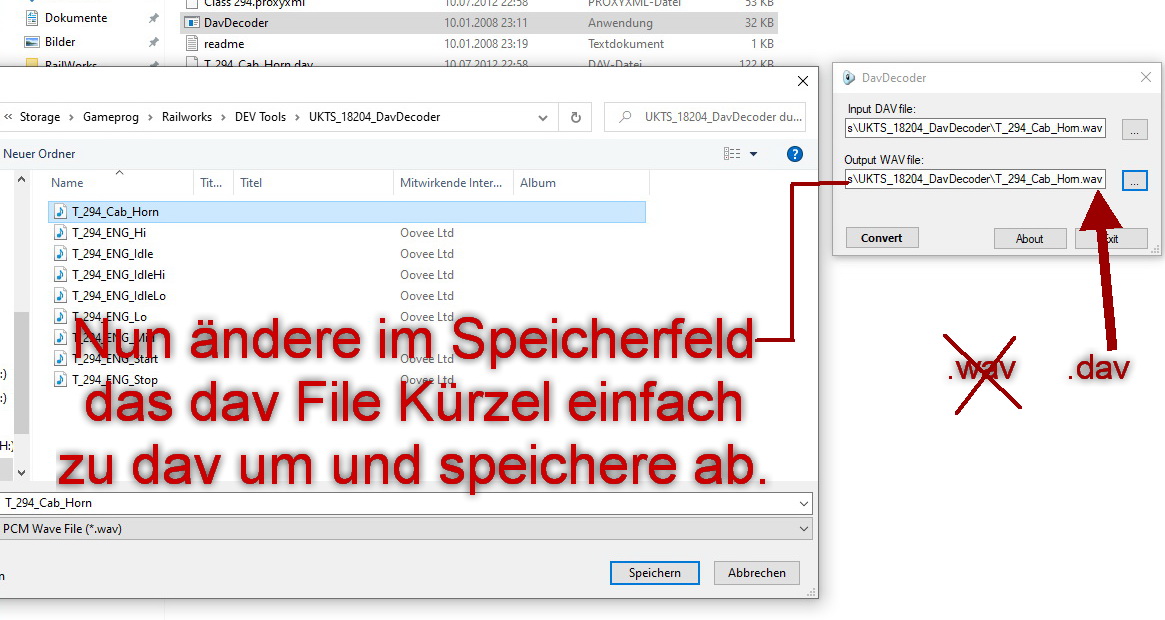
Task: Click the file name field T_294_Cab_Horn
Action: (x=406, y=503)
